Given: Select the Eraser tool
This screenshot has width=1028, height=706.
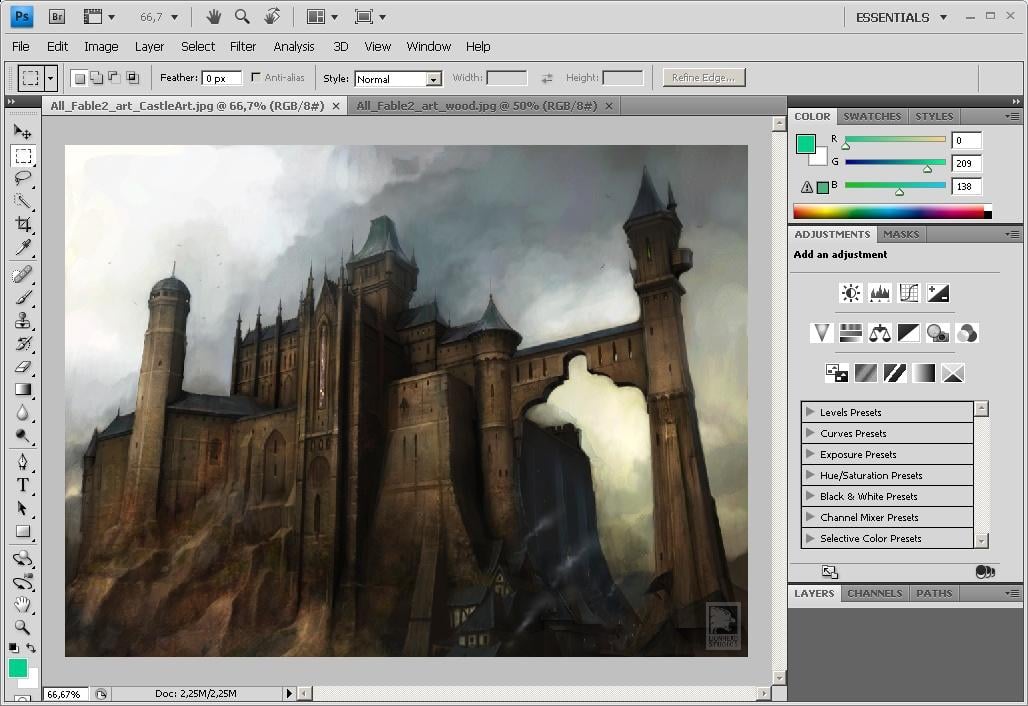Looking at the screenshot, I should (x=22, y=367).
